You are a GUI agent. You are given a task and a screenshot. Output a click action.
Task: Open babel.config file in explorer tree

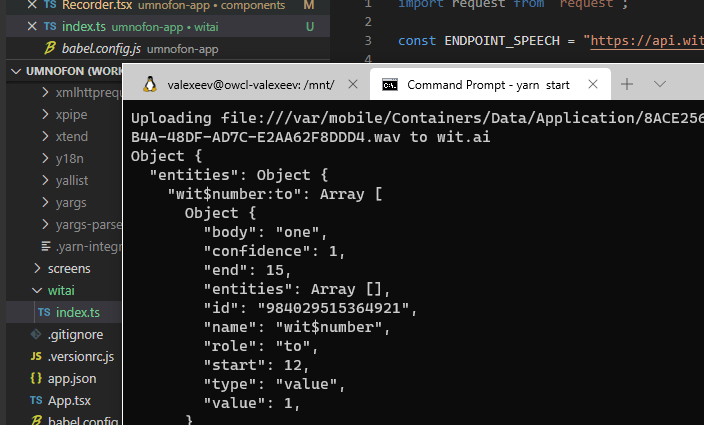[83, 421]
